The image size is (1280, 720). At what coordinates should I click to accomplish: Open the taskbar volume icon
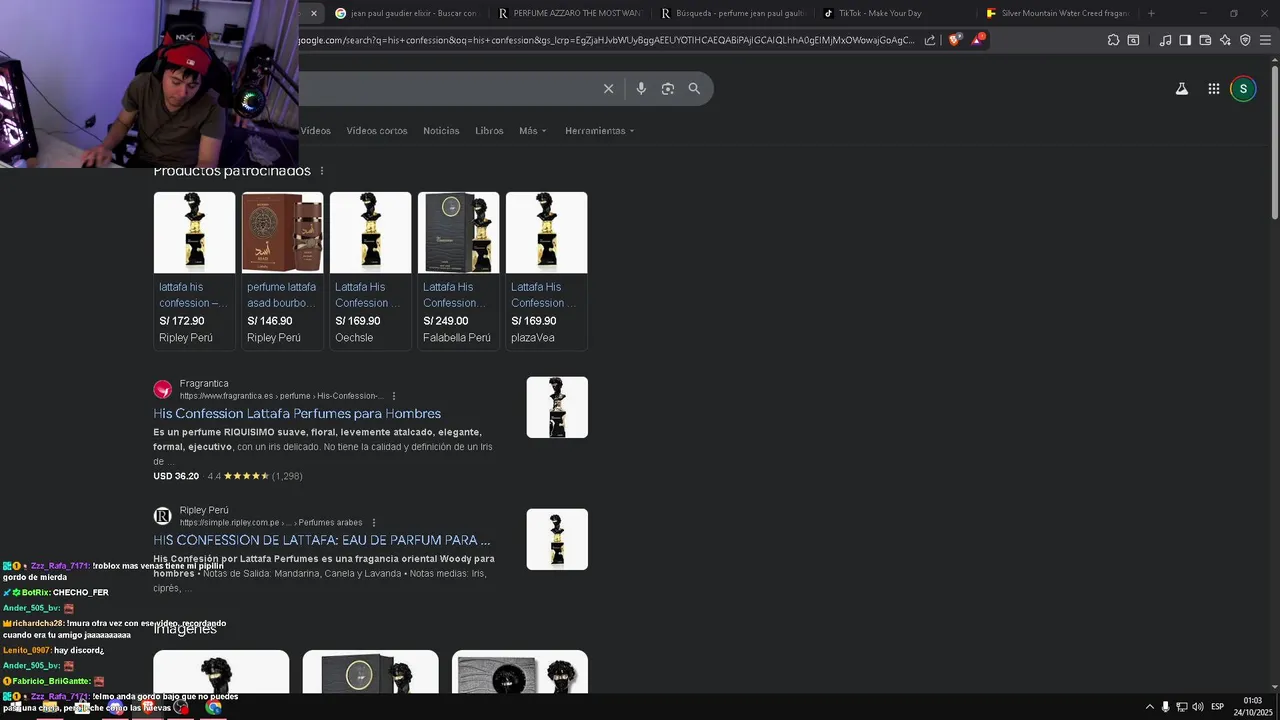pos(1197,707)
